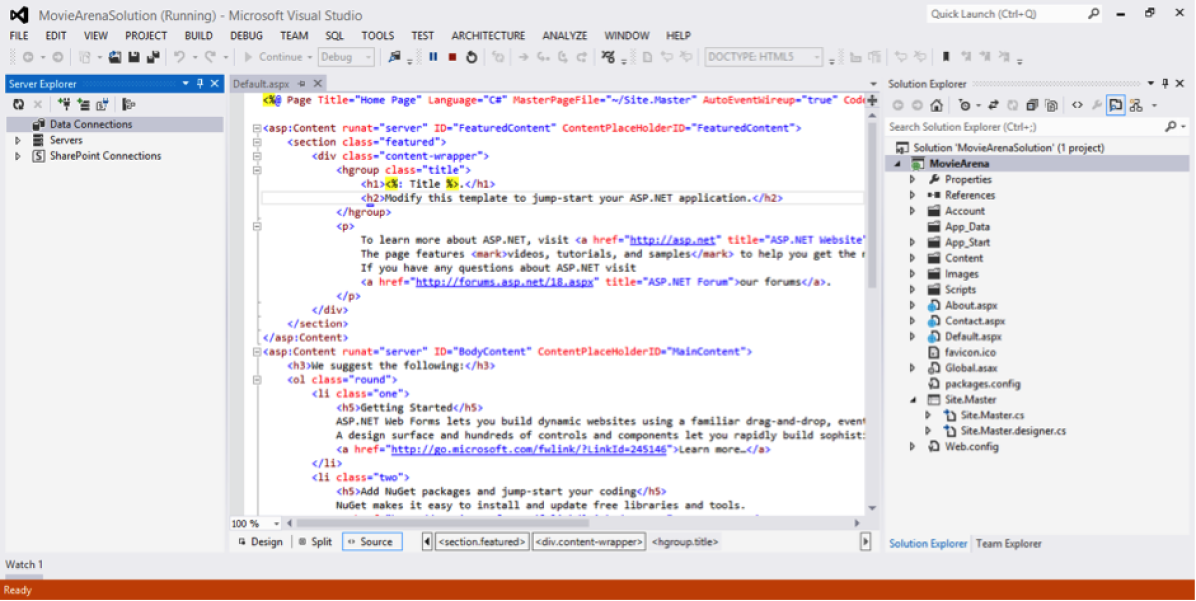Select Data Connections in Server Explorer

pos(114,124)
